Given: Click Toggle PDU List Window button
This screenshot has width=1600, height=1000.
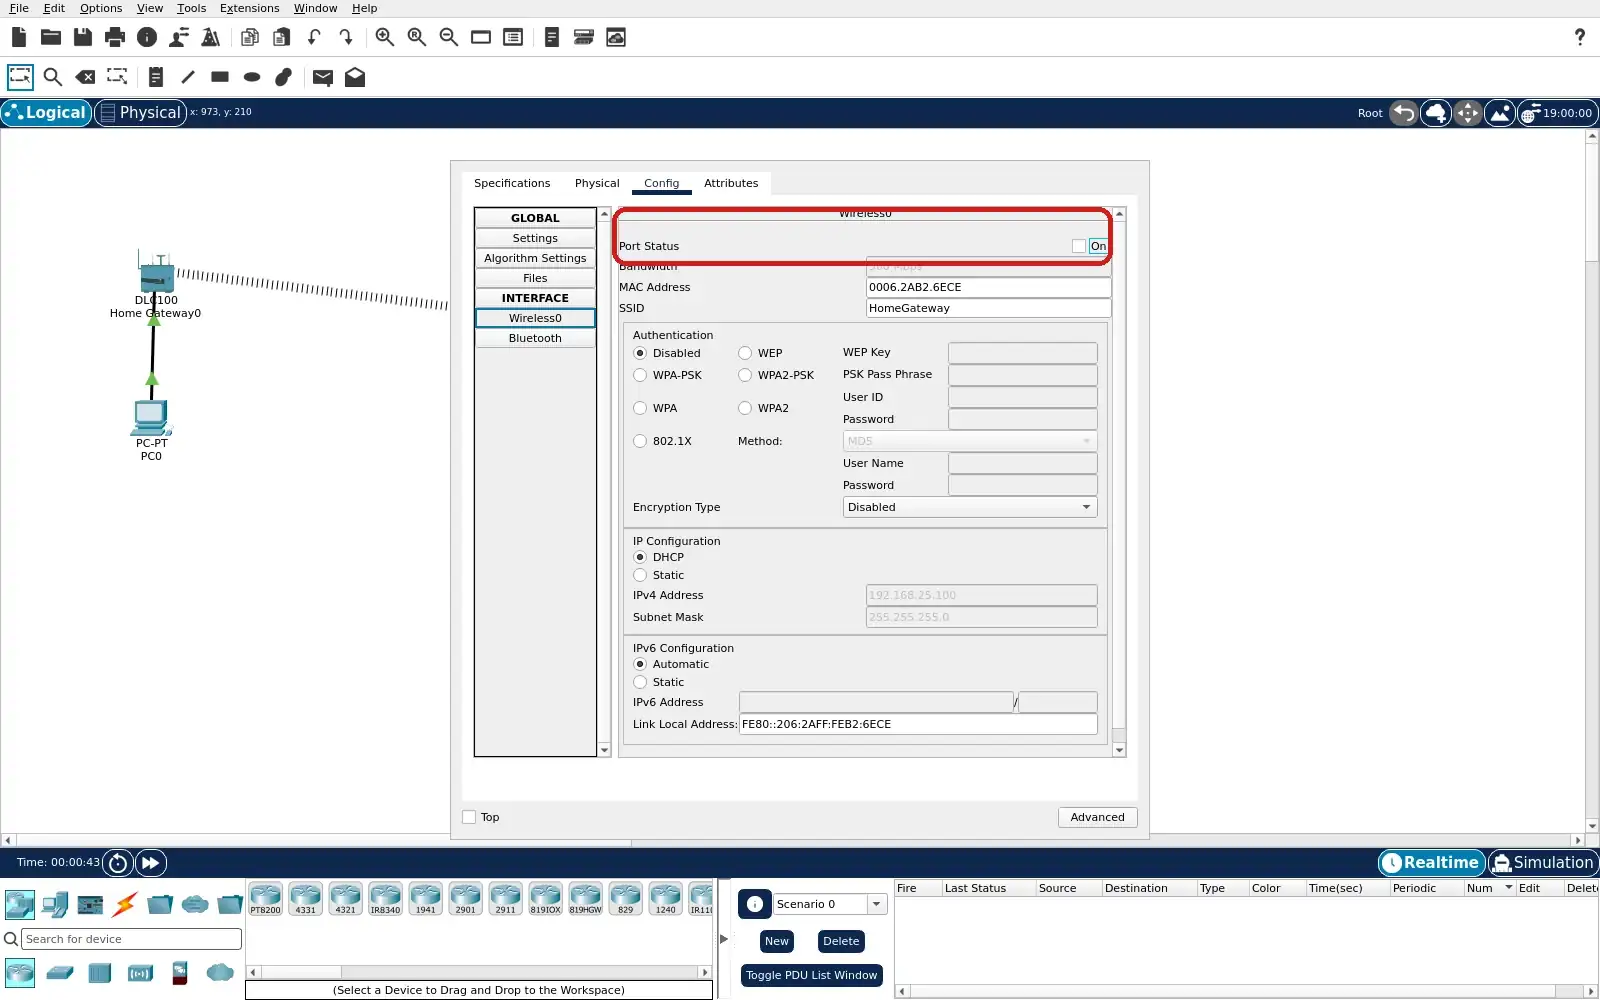Looking at the screenshot, I should click(x=811, y=975).
